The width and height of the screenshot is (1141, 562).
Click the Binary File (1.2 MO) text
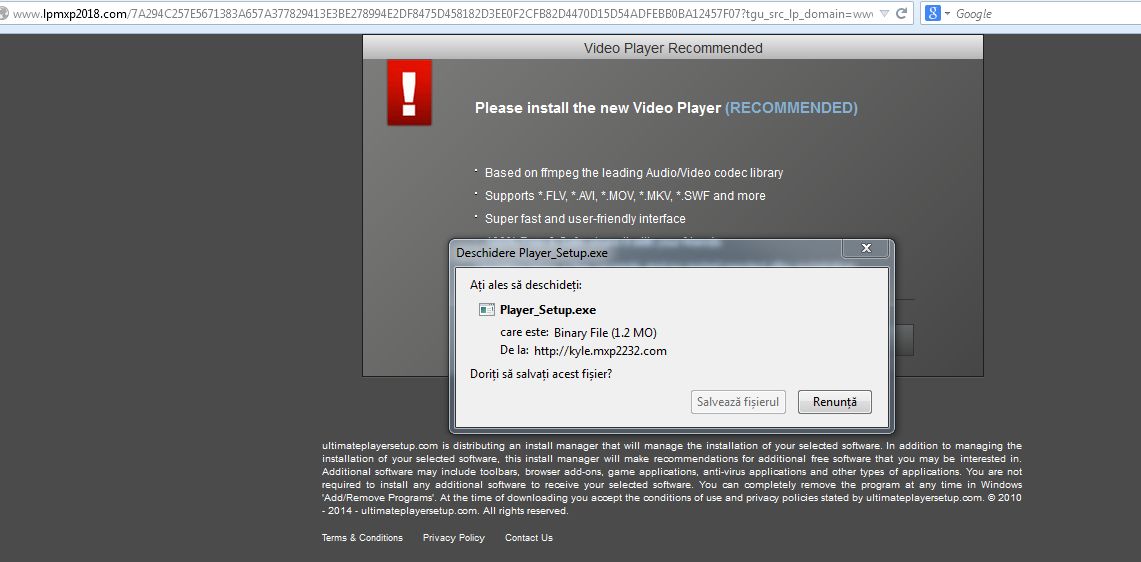click(605, 333)
